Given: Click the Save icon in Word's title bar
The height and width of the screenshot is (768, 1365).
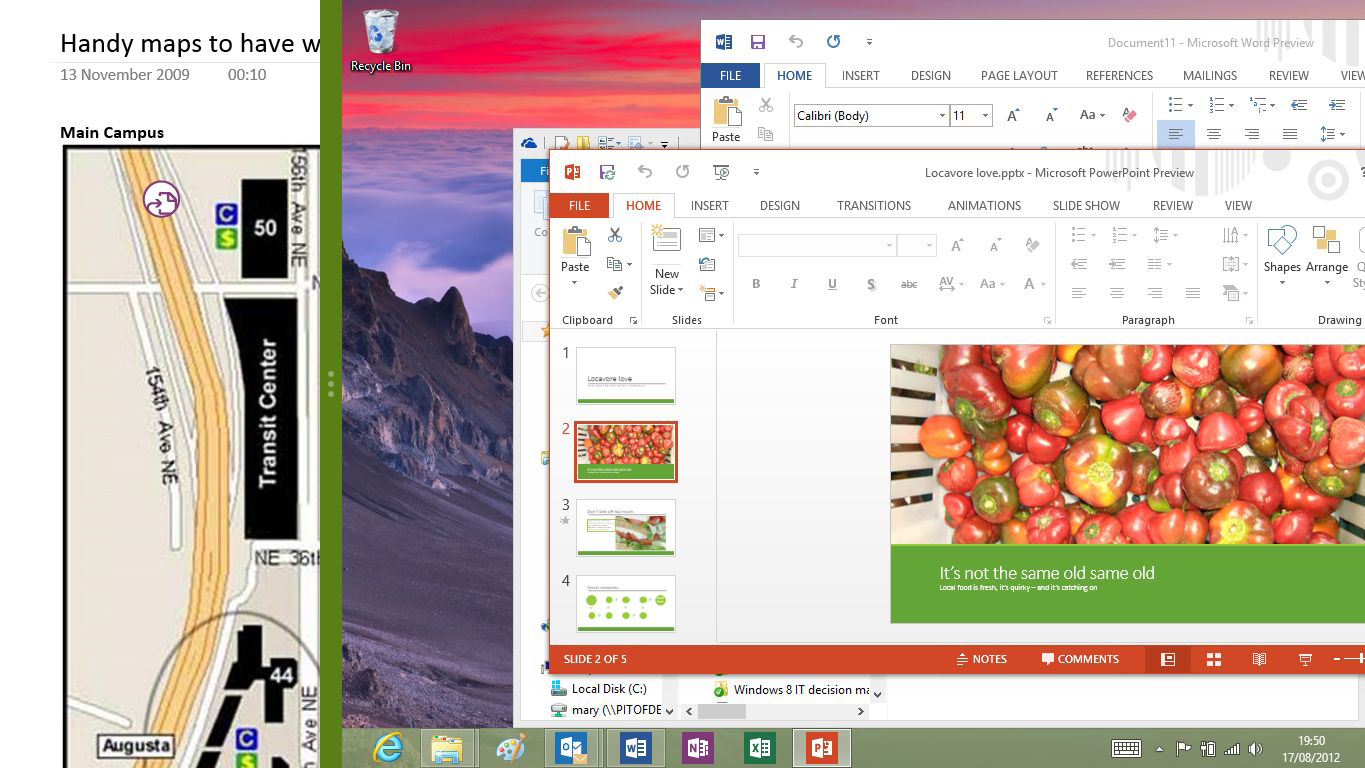Looking at the screenshot, I should pyautogui.click(x=758, y=42).
